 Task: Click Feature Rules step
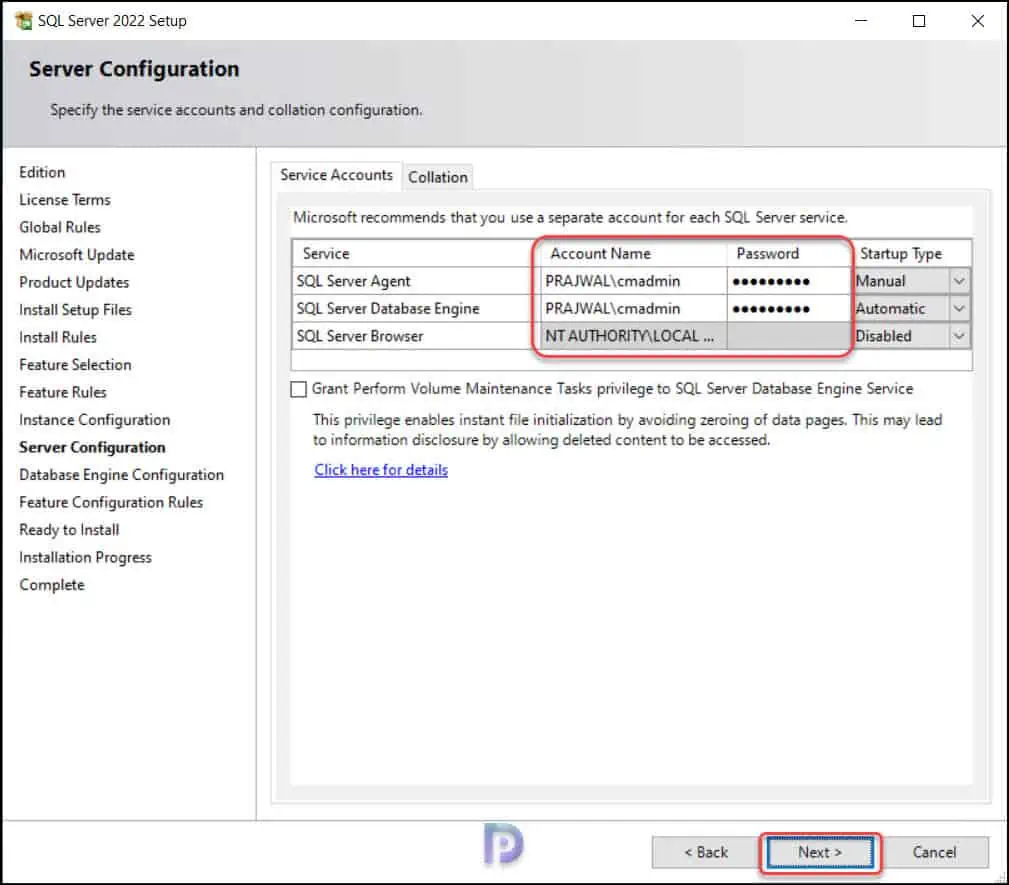click(62, 393)
